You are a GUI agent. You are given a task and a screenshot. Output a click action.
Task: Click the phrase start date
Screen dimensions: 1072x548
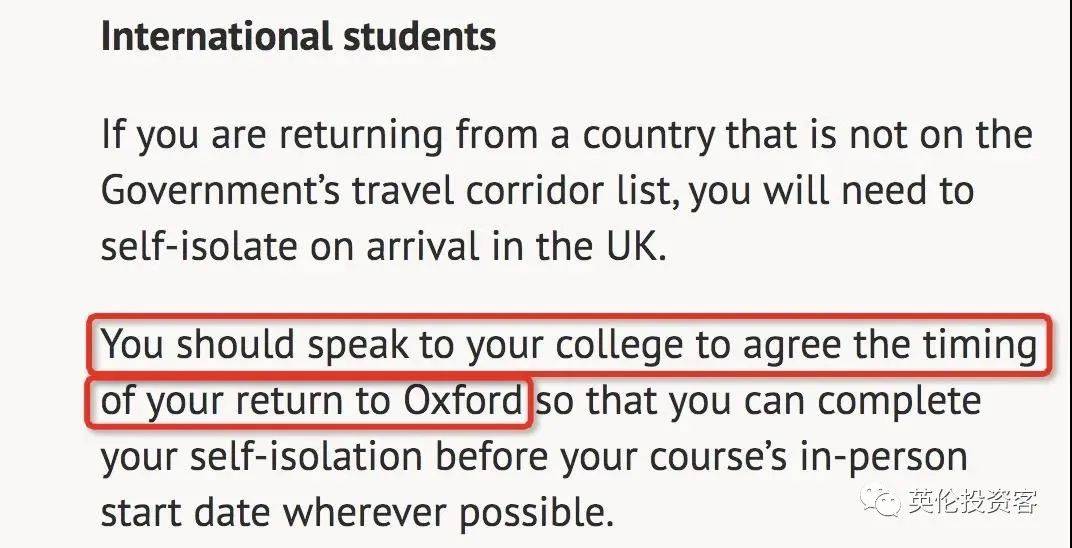pyautogui.click(x=185, y=513)
